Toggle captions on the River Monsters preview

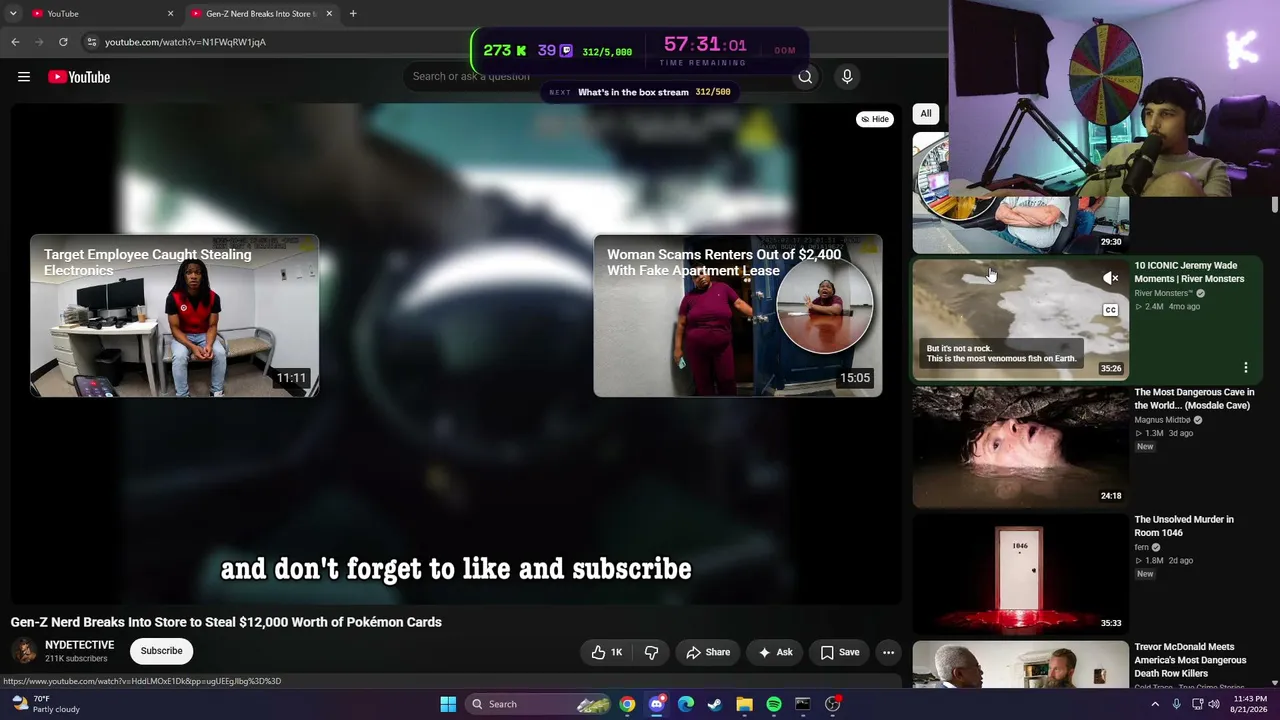pos(1111,310)
